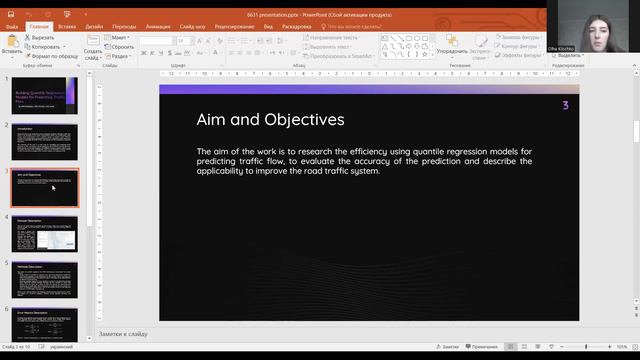Switch to the Вставка ribbon tab
640x360 pixels.
[67, 27]
